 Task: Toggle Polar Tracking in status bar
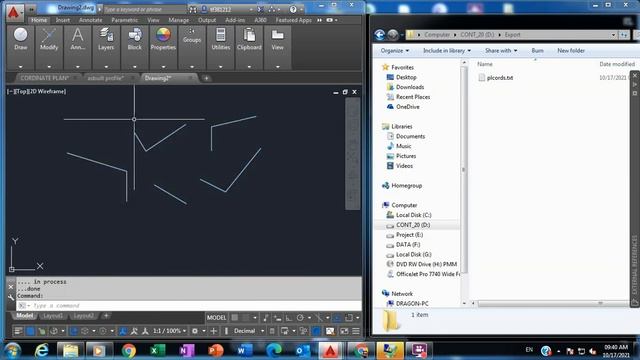click(x=300, y=318)
